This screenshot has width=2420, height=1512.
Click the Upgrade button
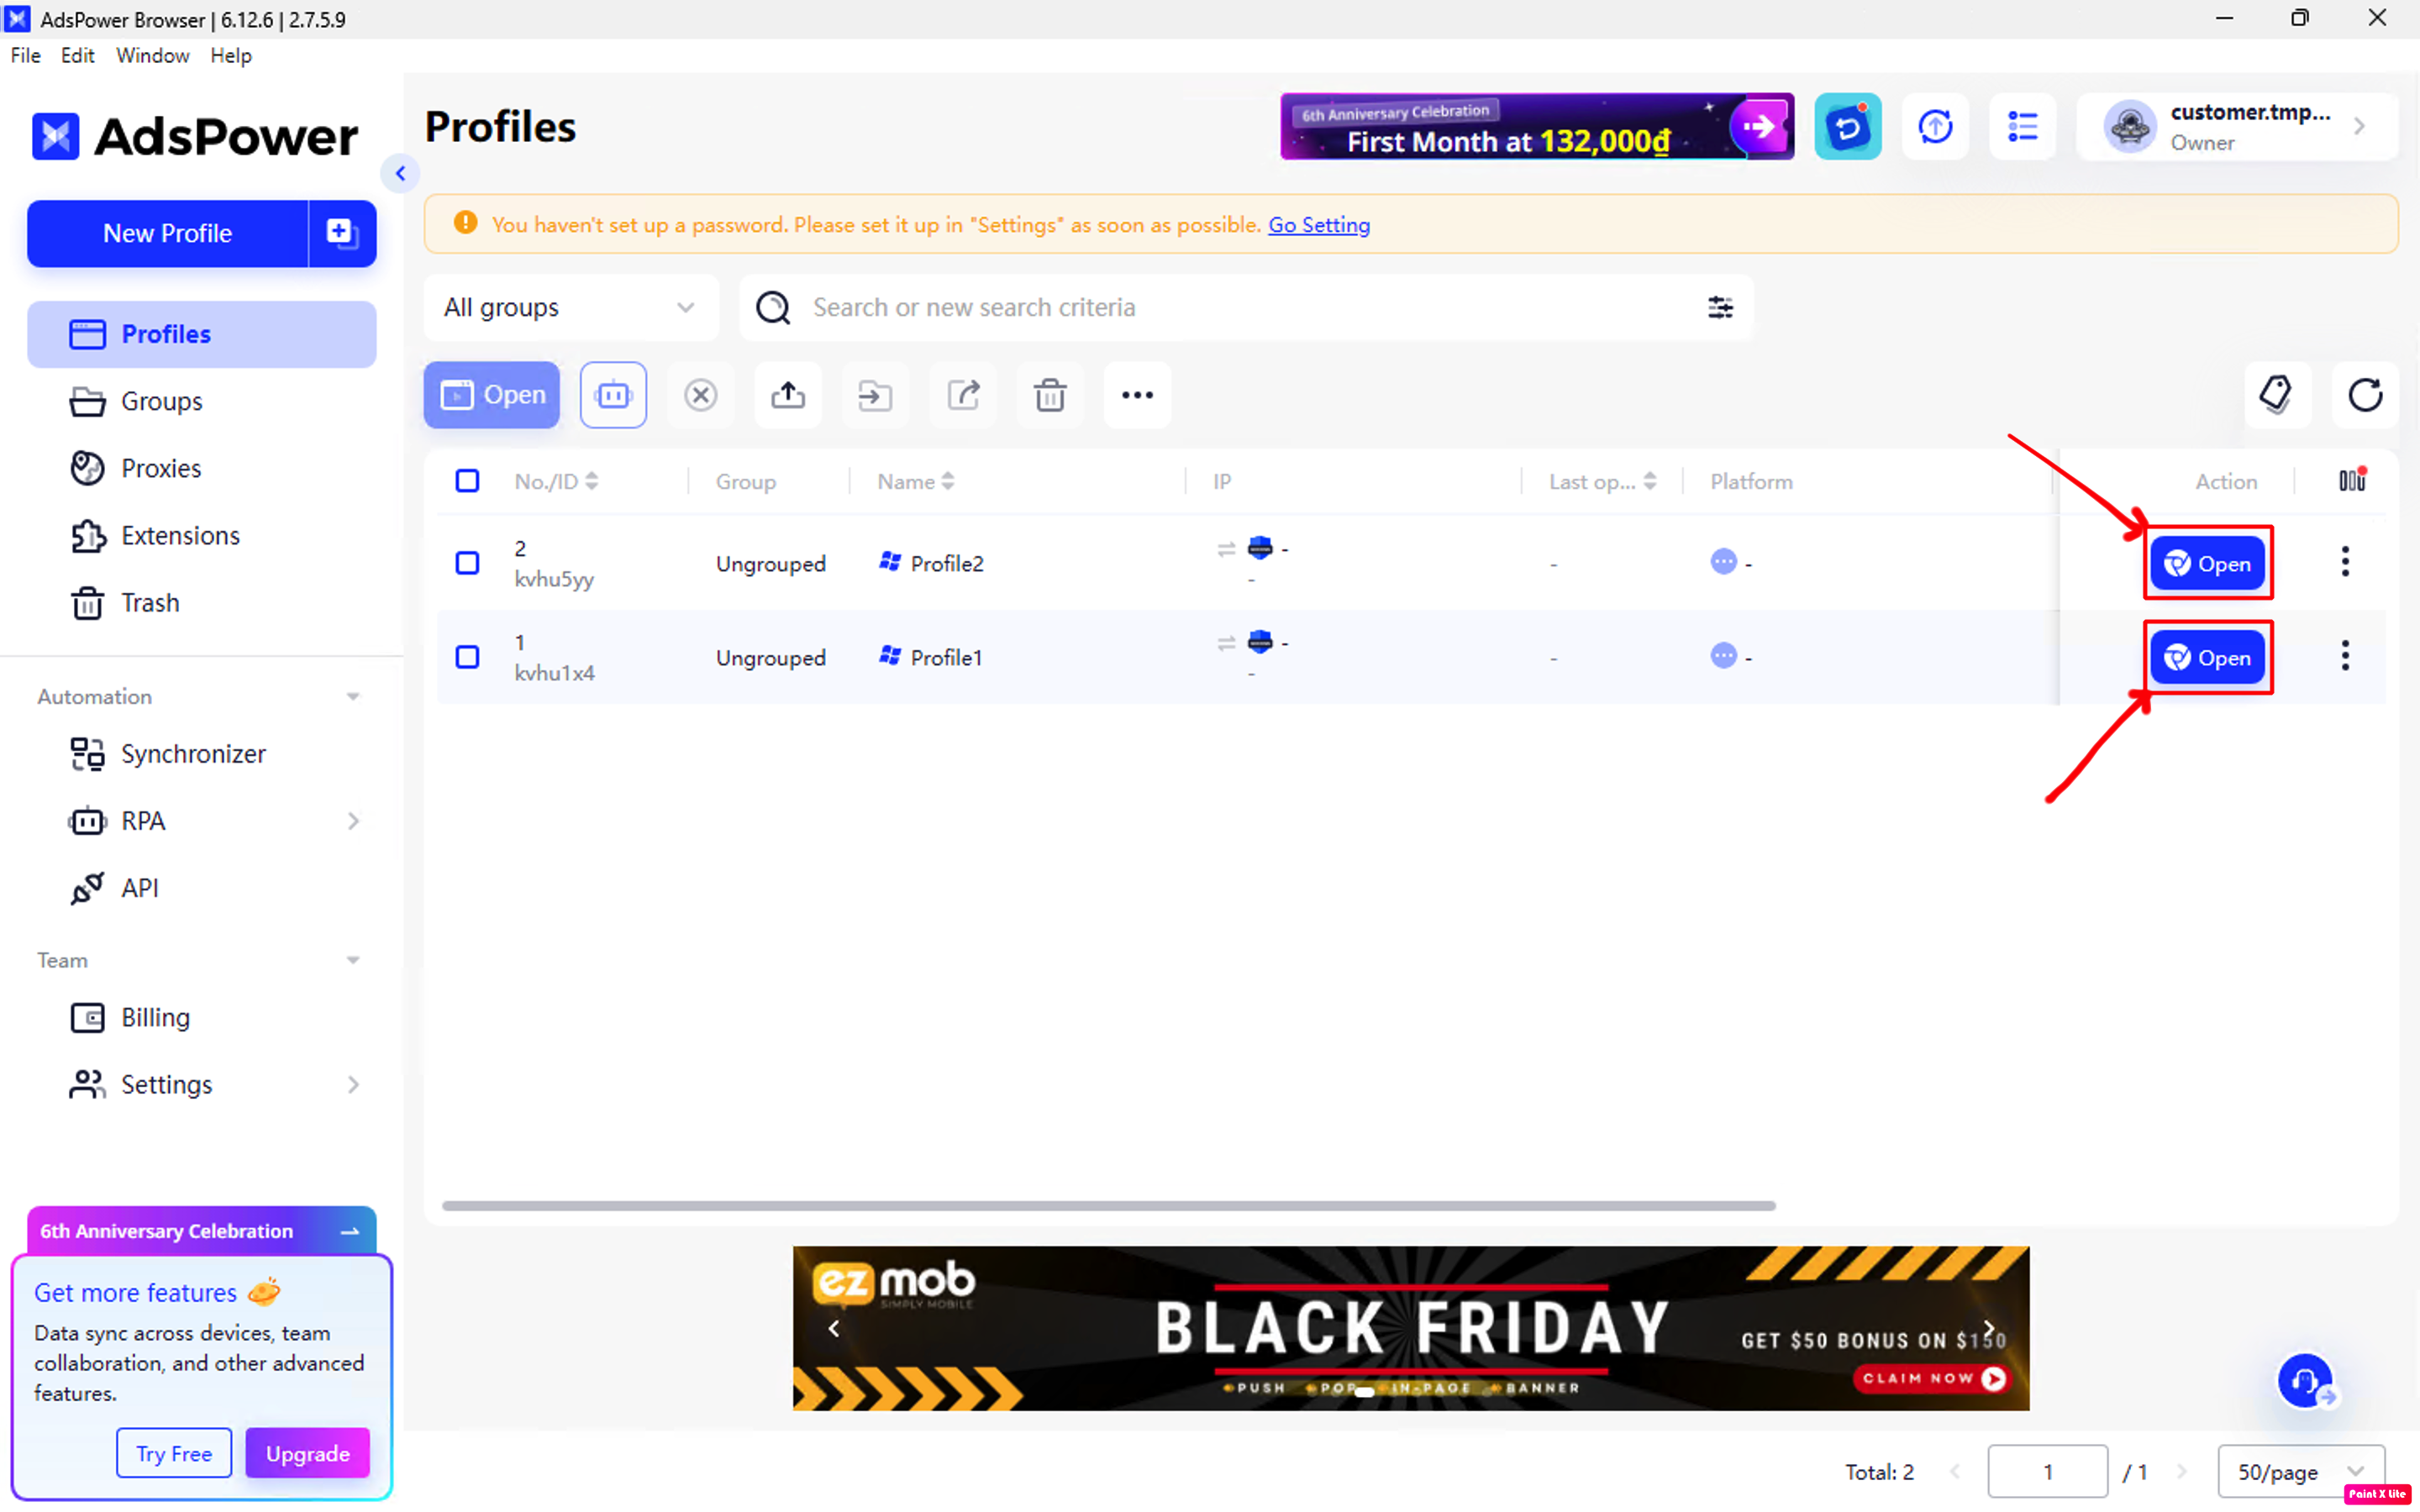click(307, 1453)
